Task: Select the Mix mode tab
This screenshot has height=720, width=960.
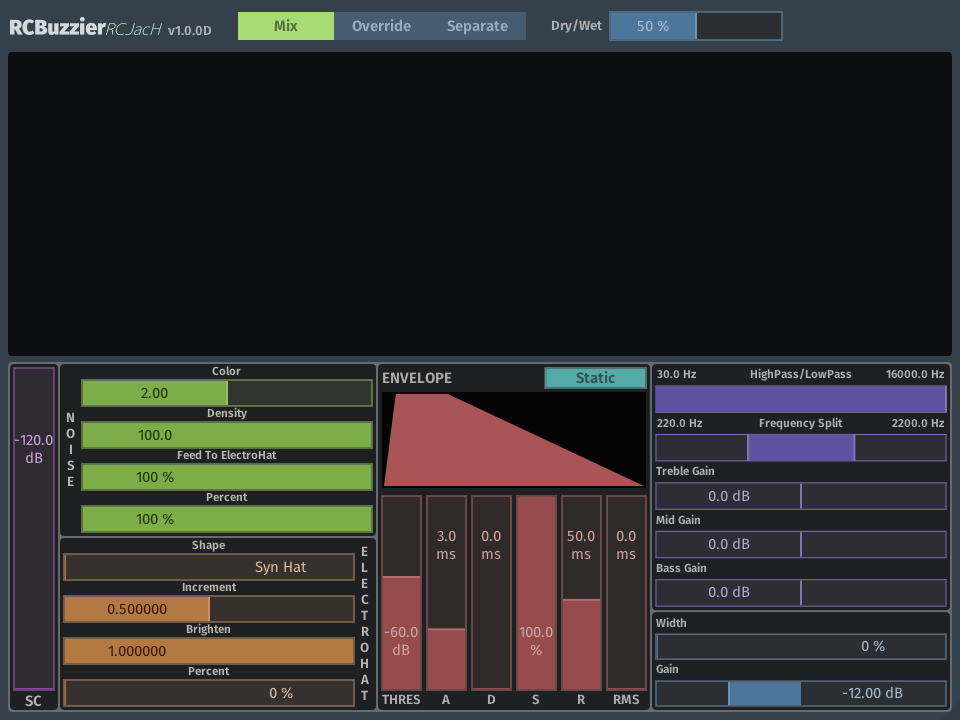Action: pyautogui.click(x=286, y=26)
